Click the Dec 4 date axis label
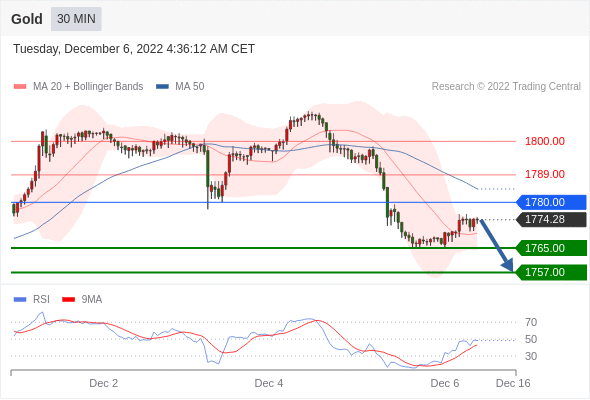Screen dimensions: 590x400 click(x=269, y=383)
